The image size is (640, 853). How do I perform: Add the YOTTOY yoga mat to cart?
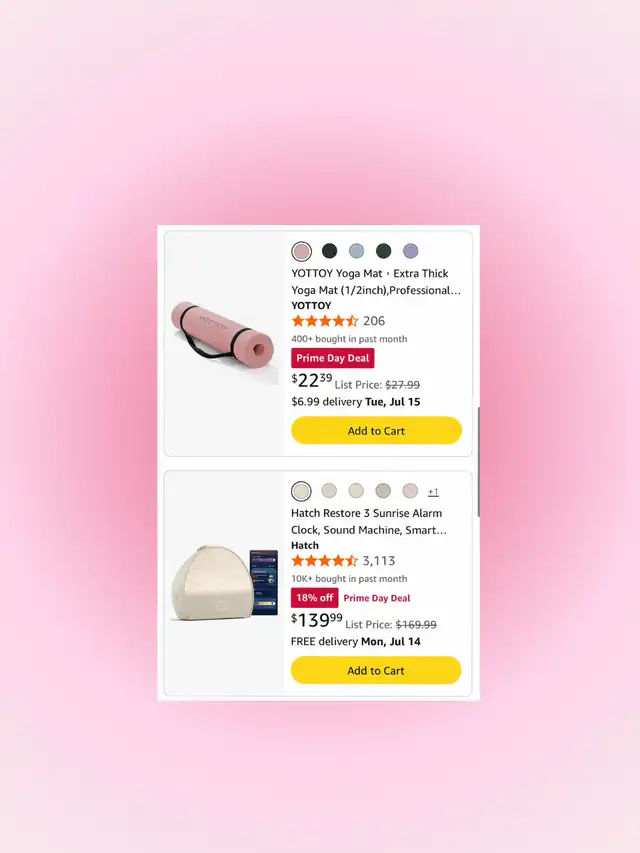pos(376,430)
